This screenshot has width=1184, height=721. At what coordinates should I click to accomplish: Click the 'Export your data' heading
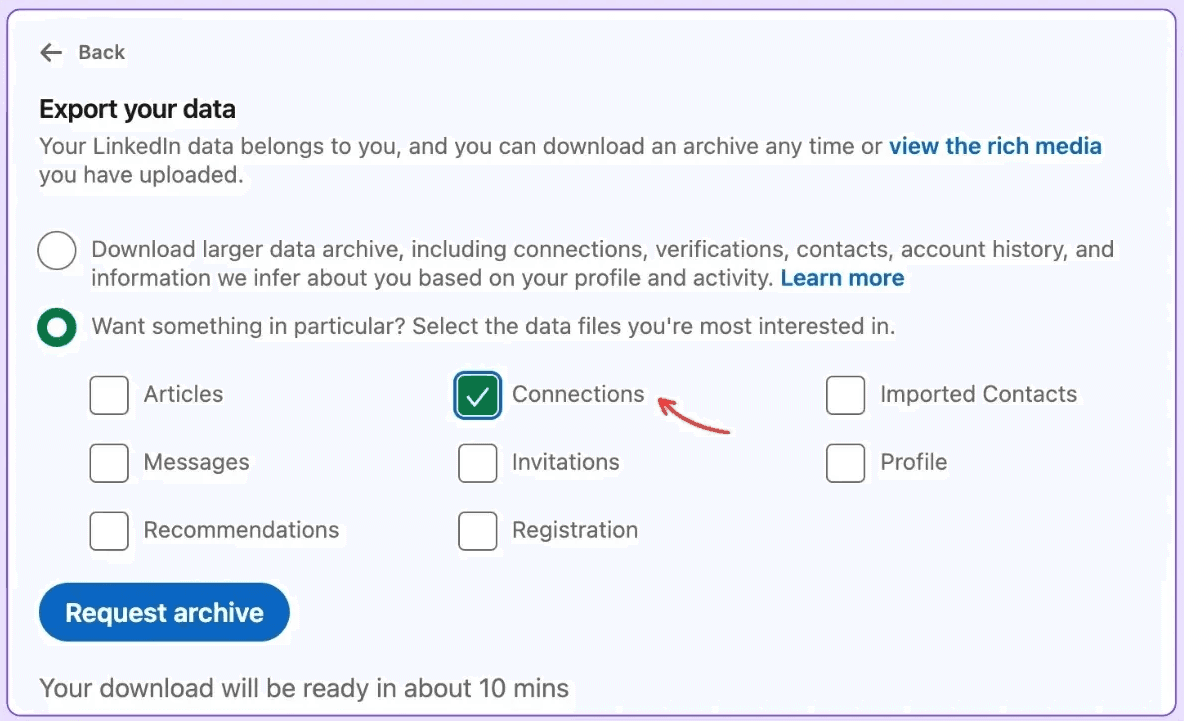(137, 109)
